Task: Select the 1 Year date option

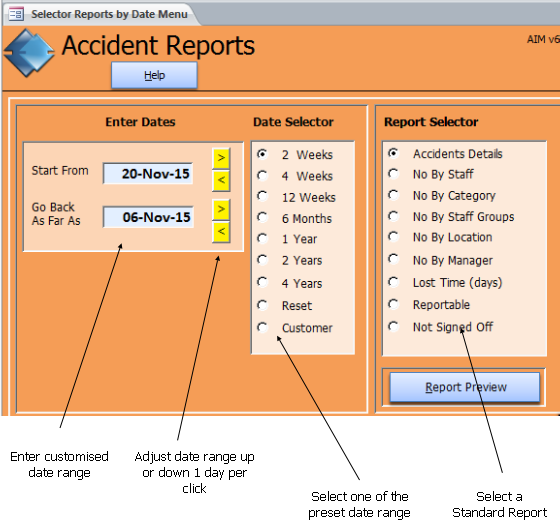Action: 287,239
